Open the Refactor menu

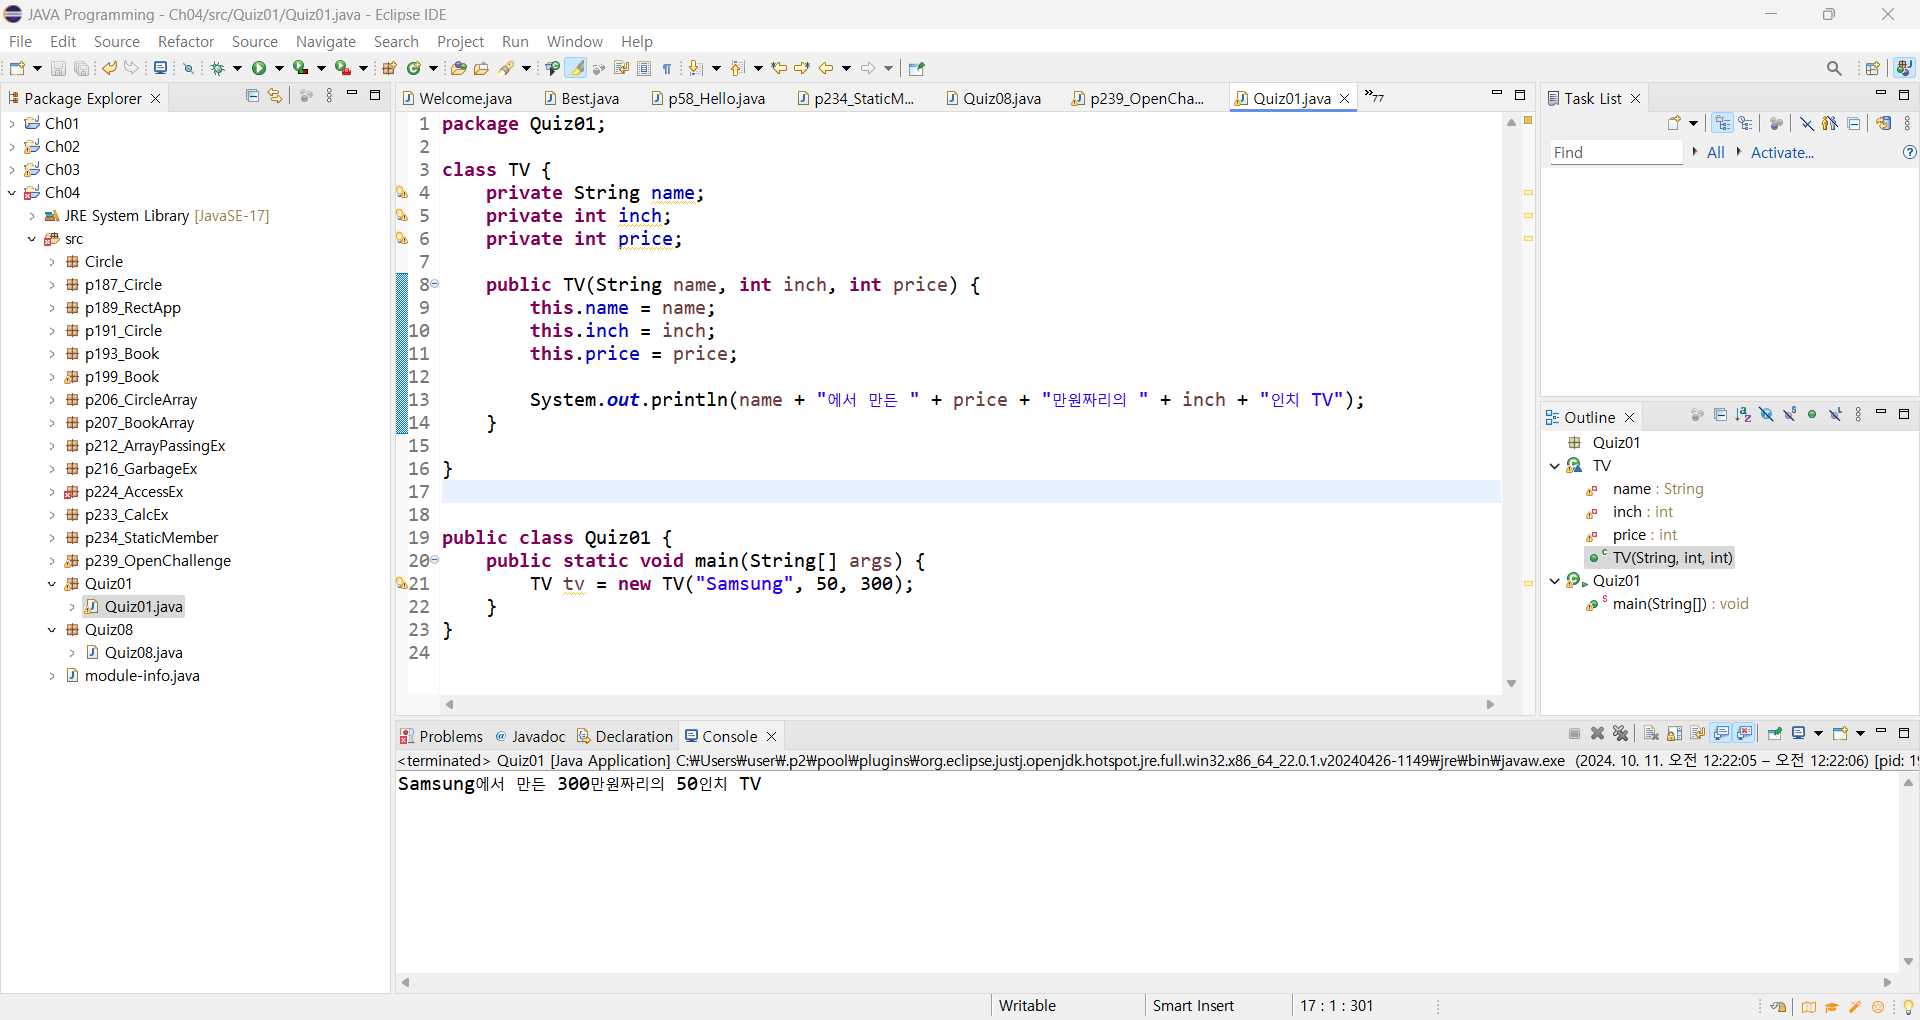[x=186, y=41]
